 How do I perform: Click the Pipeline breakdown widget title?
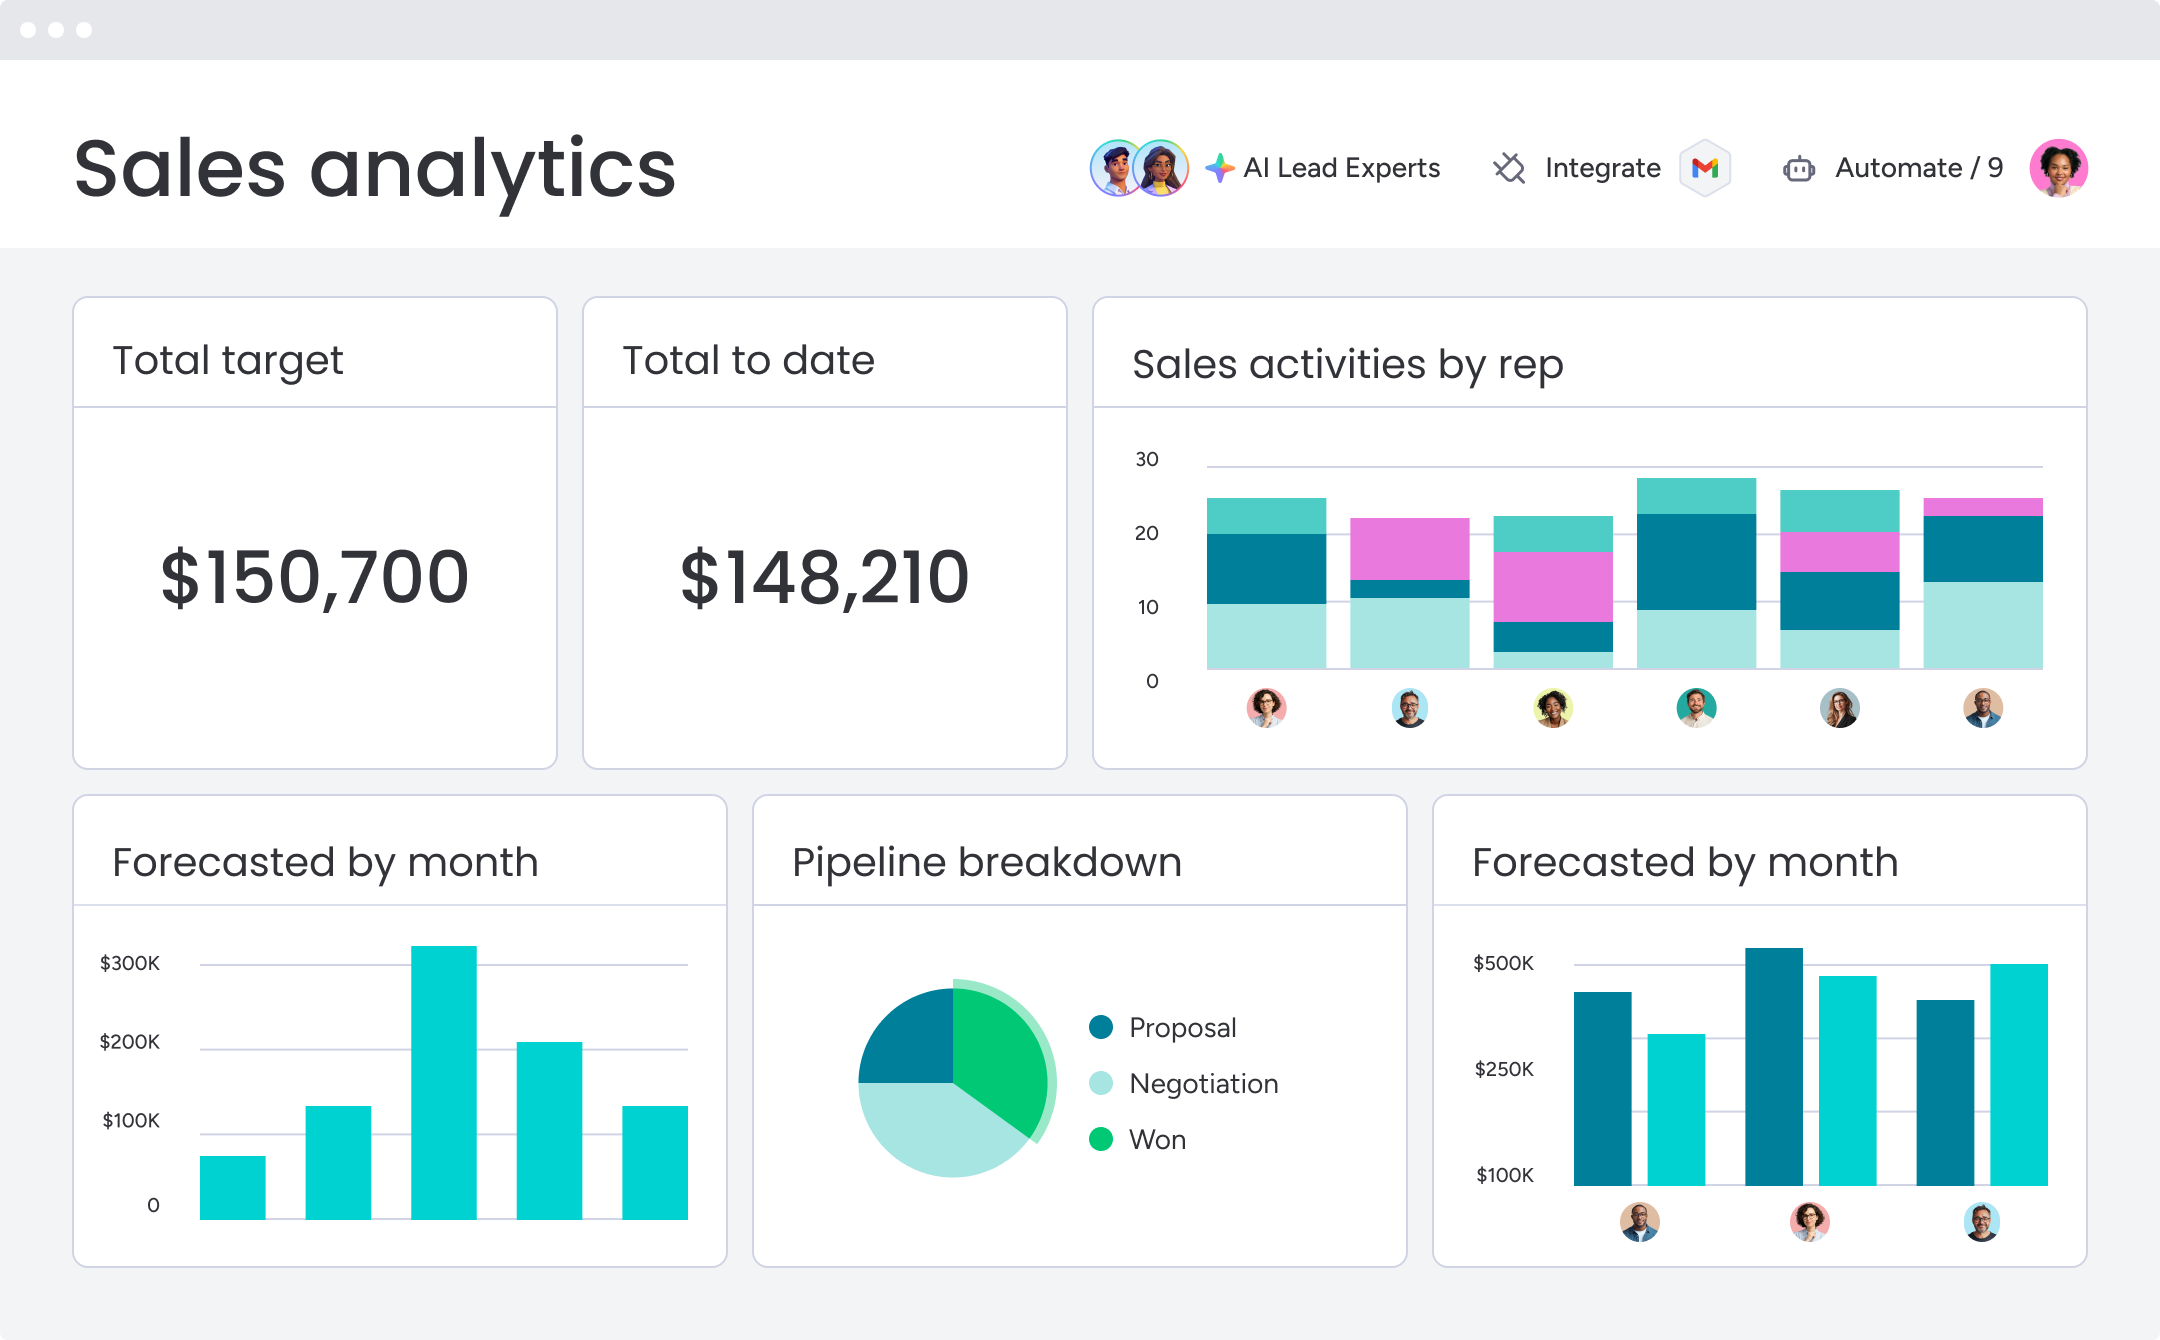[987, 861]
